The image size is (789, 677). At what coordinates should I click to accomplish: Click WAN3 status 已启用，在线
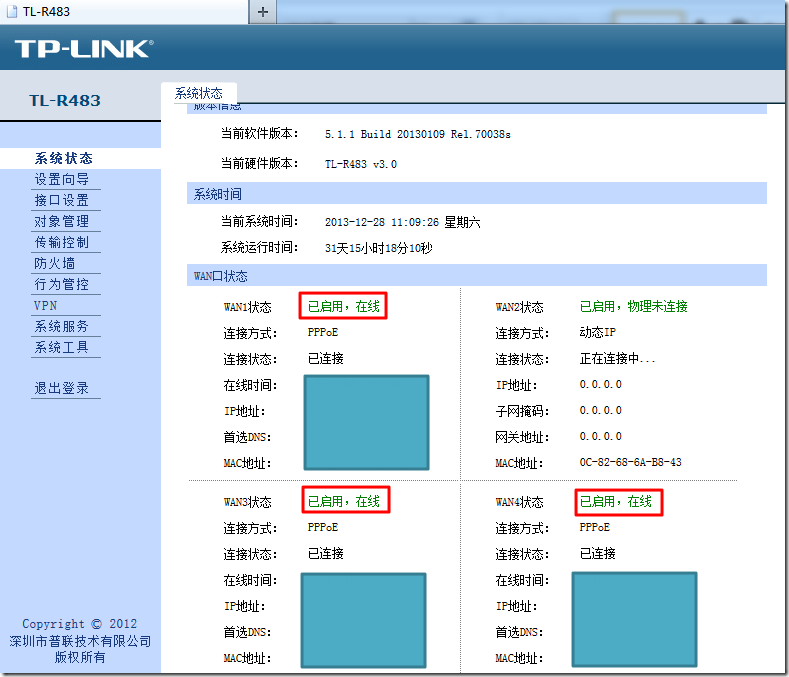point(343,501)
